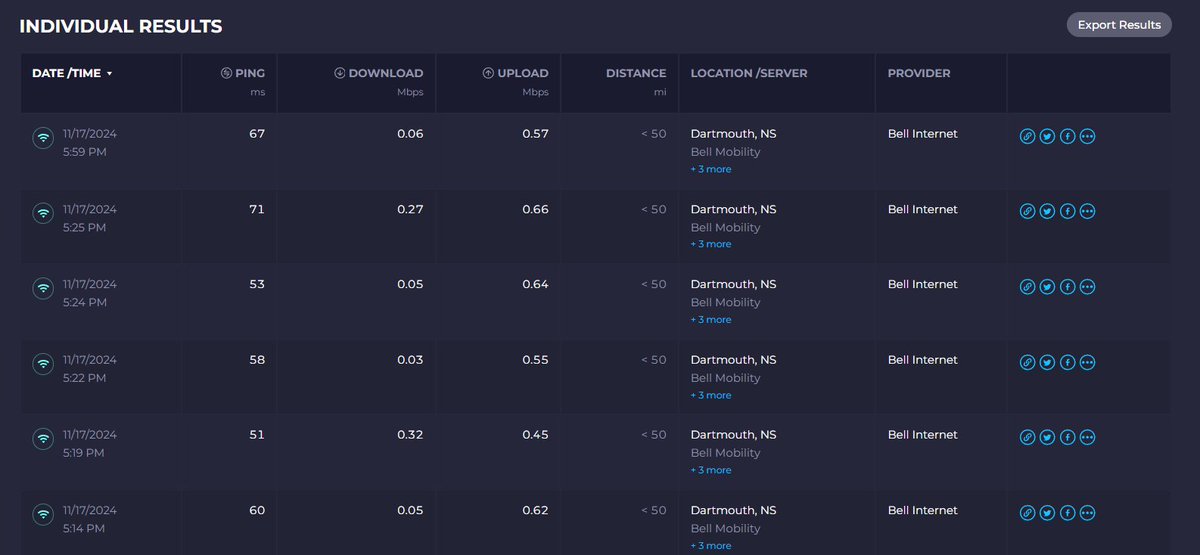This screenshot has height=555, width=1200.
Task: Click Bell Internet in 5:22 PM row
Action: tap(922, 359)
